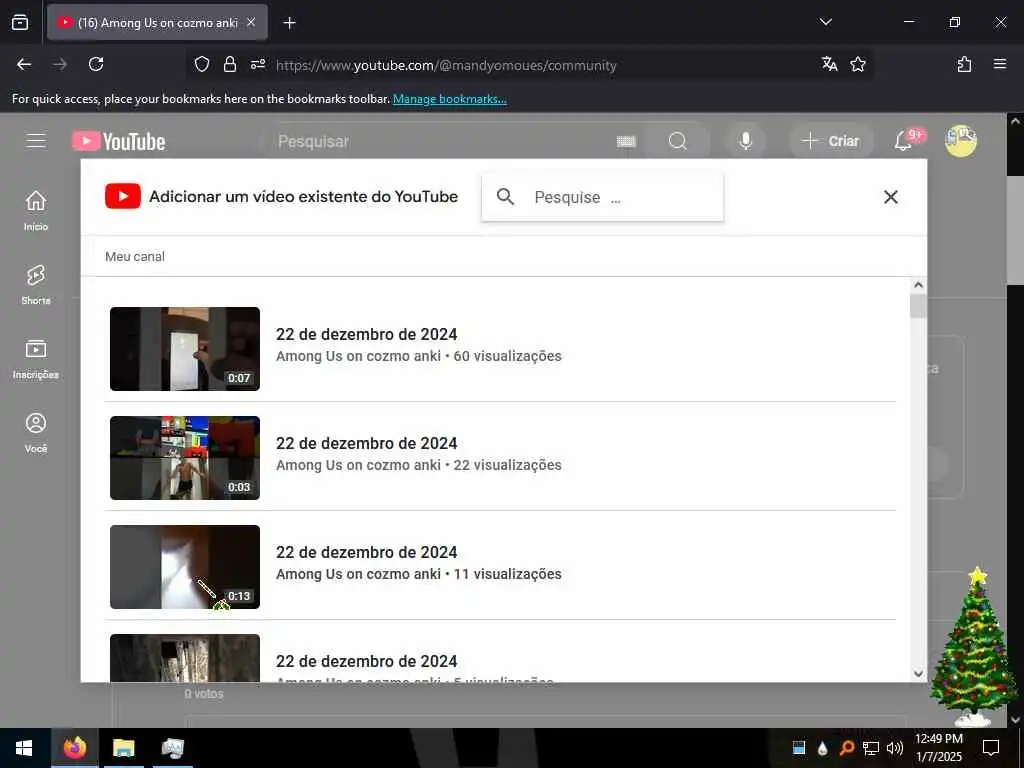Viewport: 1024px width, 768px height.
Task: Close the add existing video dialog
Action: click(x=890, y=197)
